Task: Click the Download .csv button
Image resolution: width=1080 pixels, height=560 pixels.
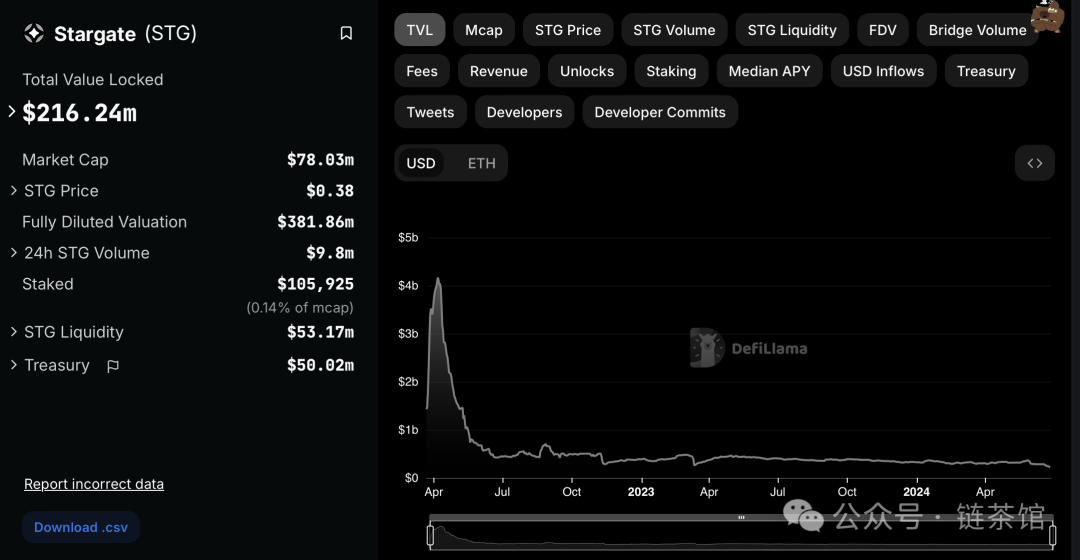Action: click(x=81, y=528)
